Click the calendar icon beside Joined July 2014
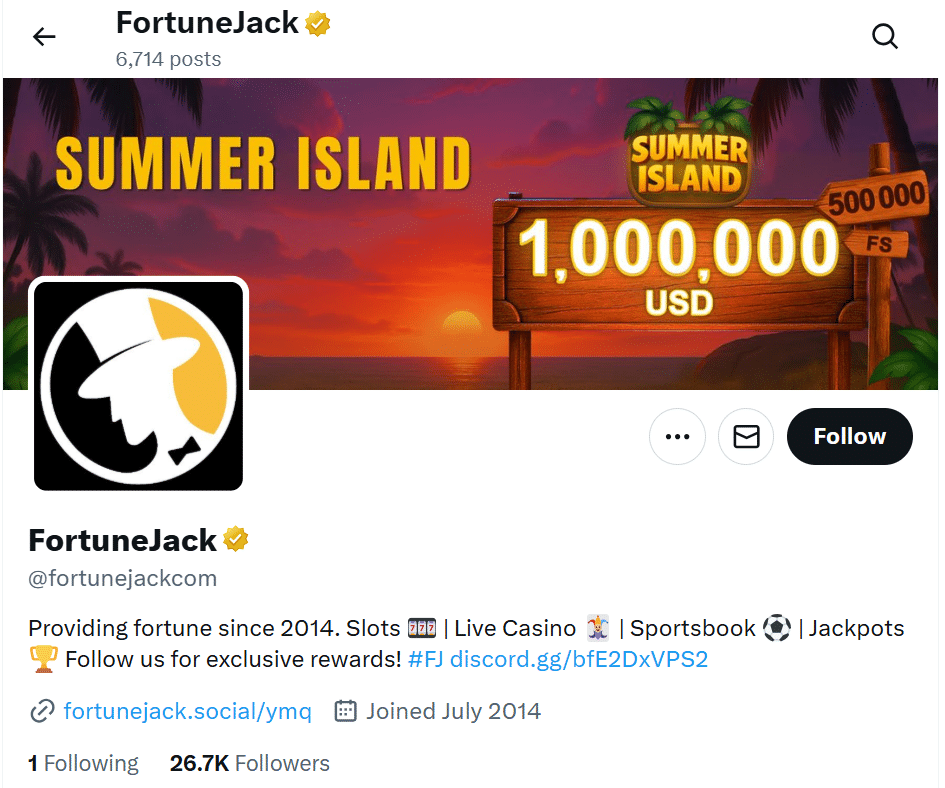945x788 pixels. 345,711
